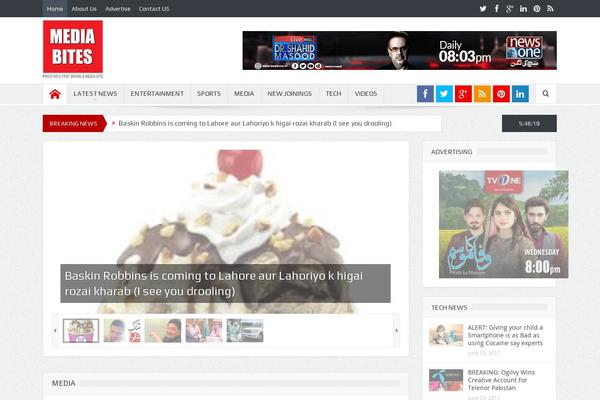Open Sports section
This screenshot has width=600, height=400.
click(x=209, y=94)
